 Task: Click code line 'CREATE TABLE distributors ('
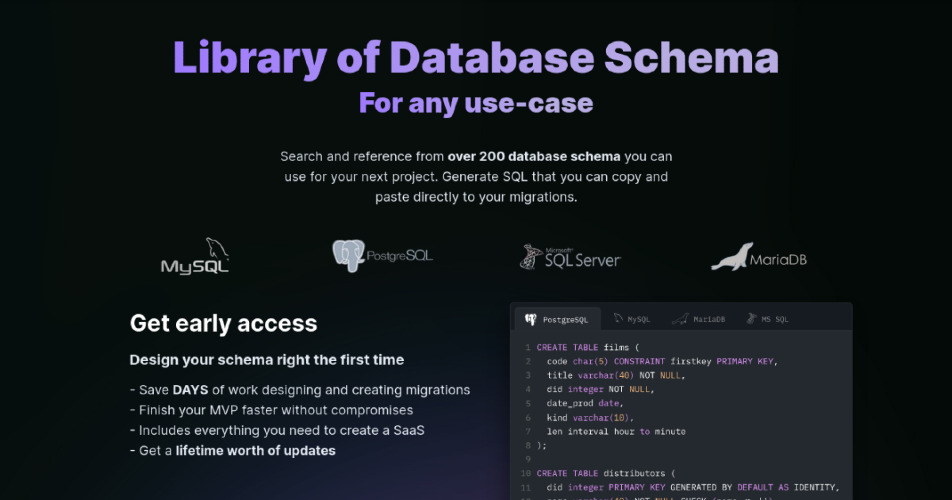pos(606,473)
